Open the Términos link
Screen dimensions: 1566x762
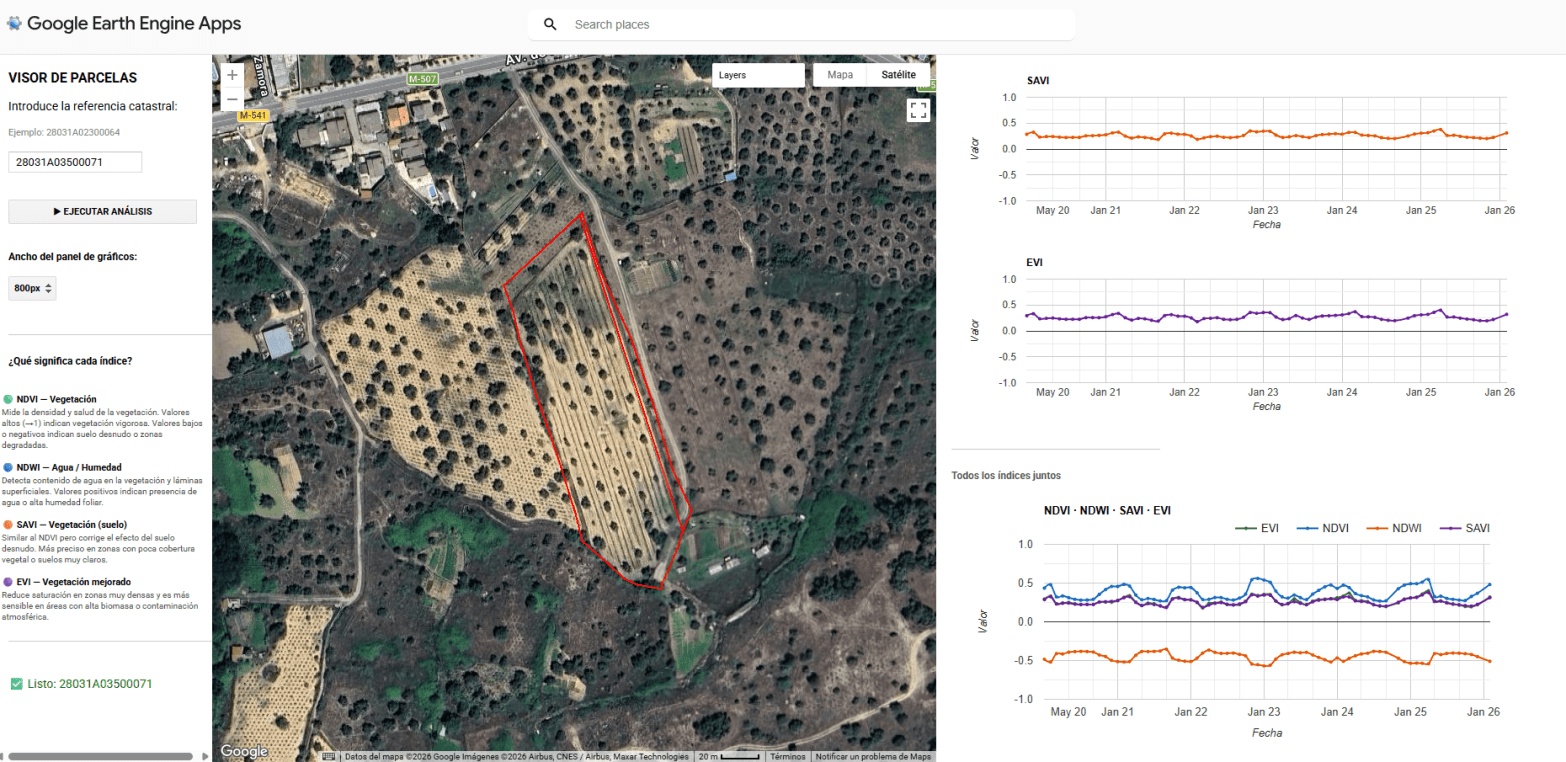788,757
